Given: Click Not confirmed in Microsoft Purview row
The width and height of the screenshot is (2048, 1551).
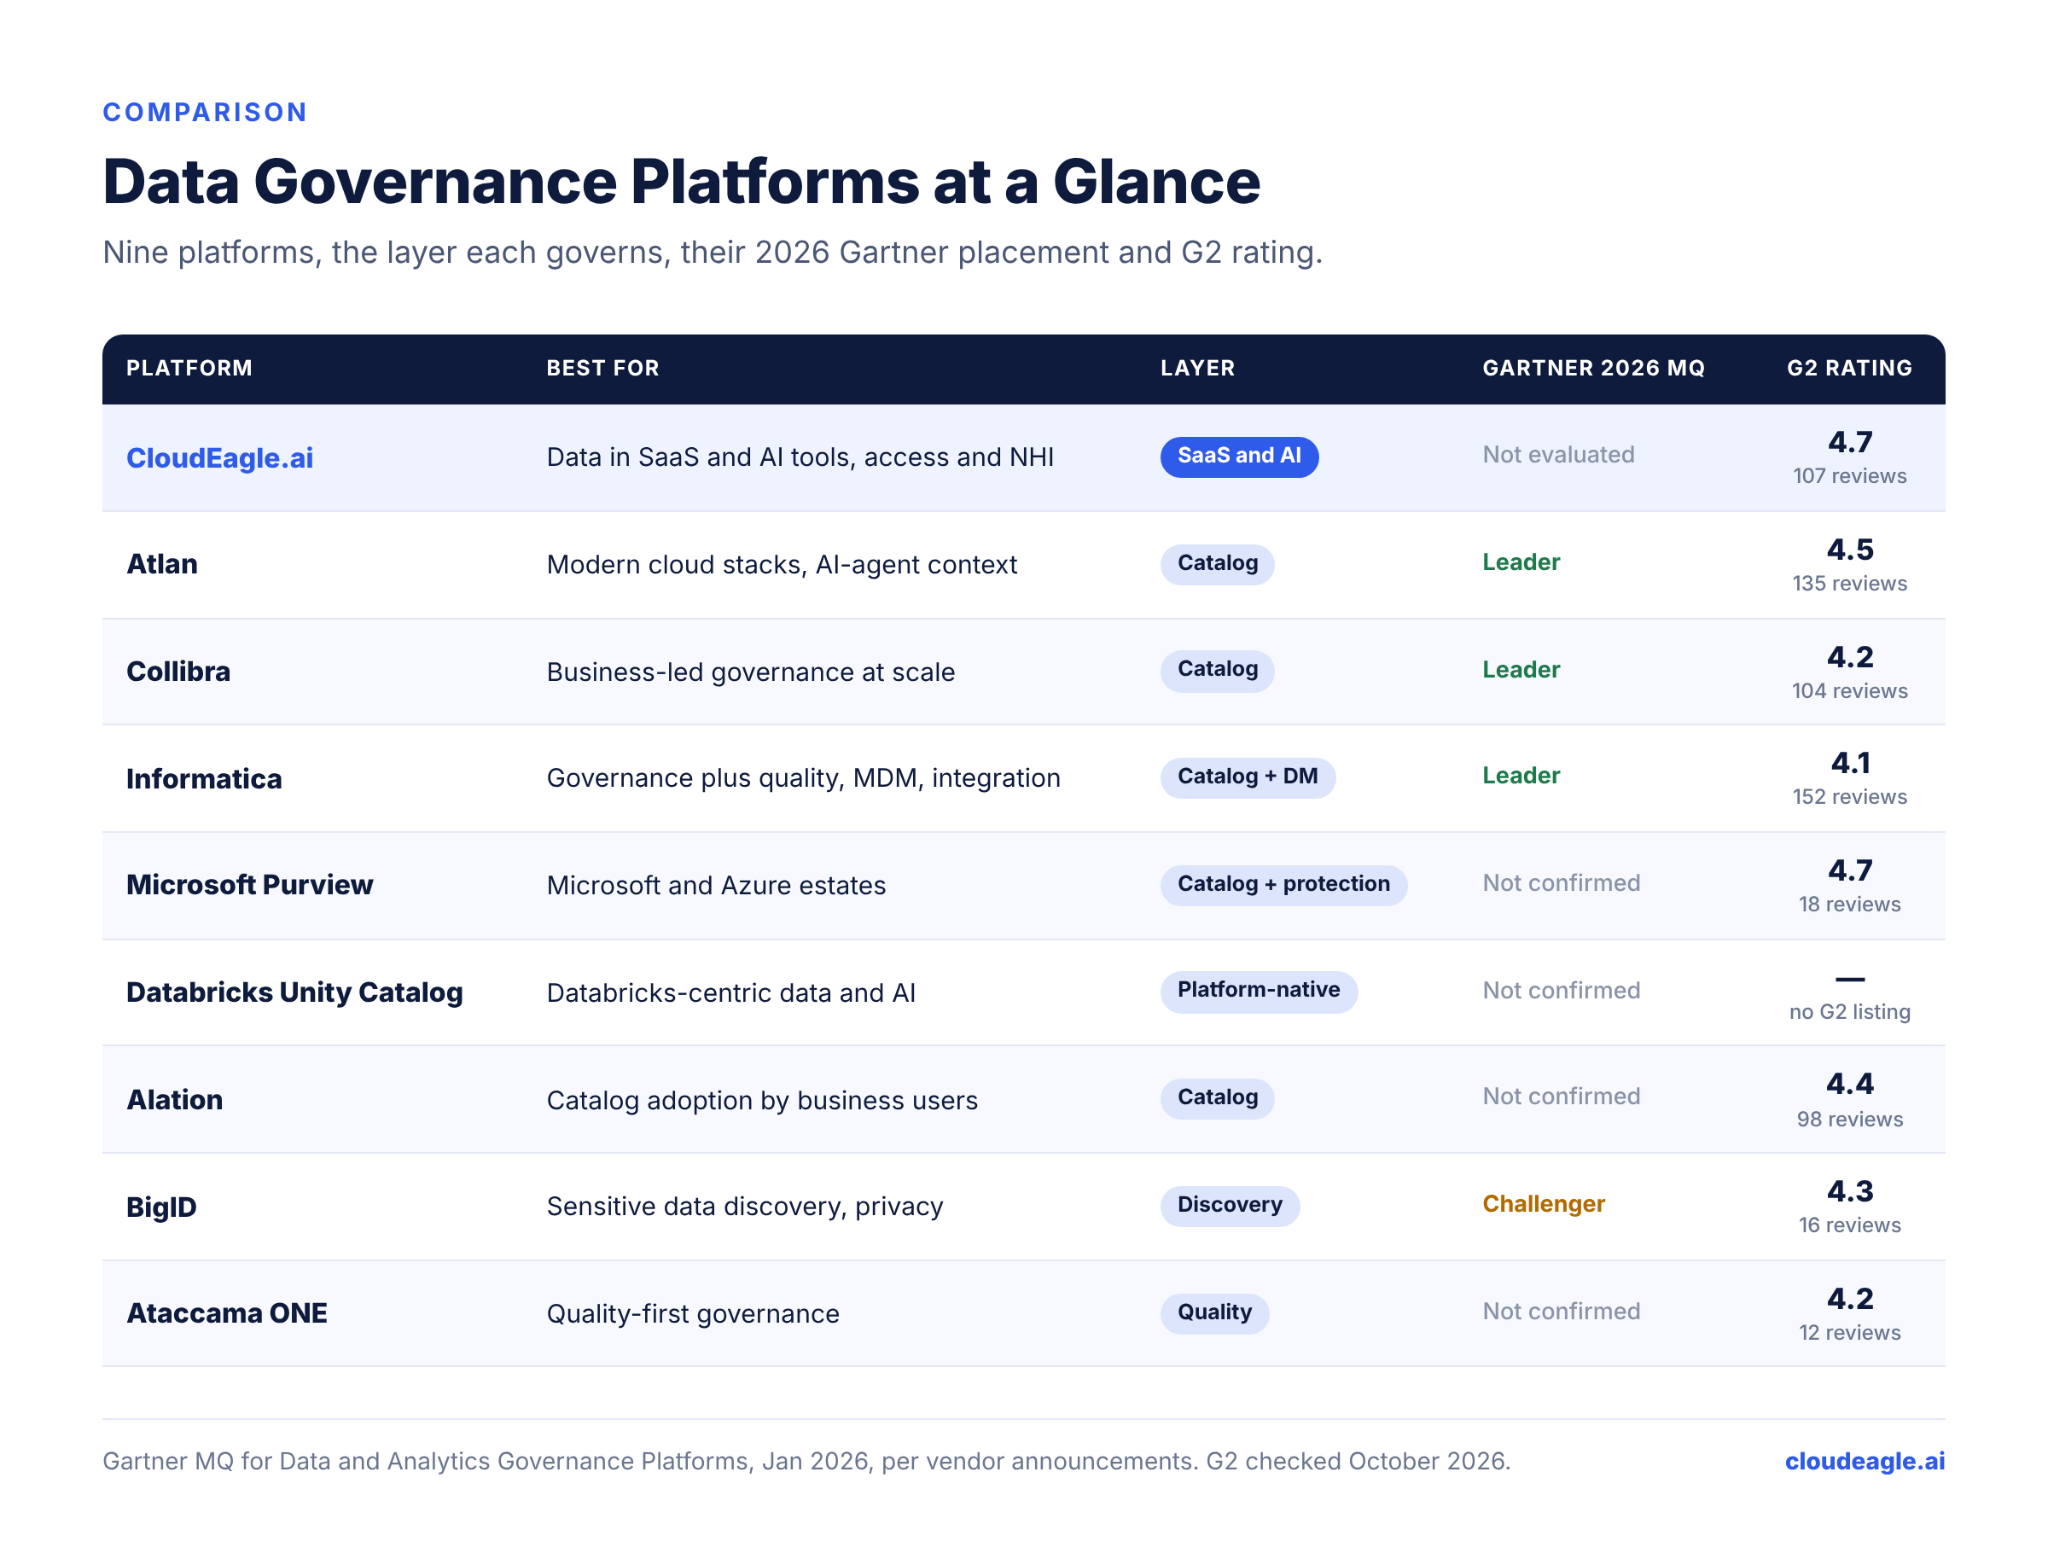Looking at the screenshot, I should 1561,883.
